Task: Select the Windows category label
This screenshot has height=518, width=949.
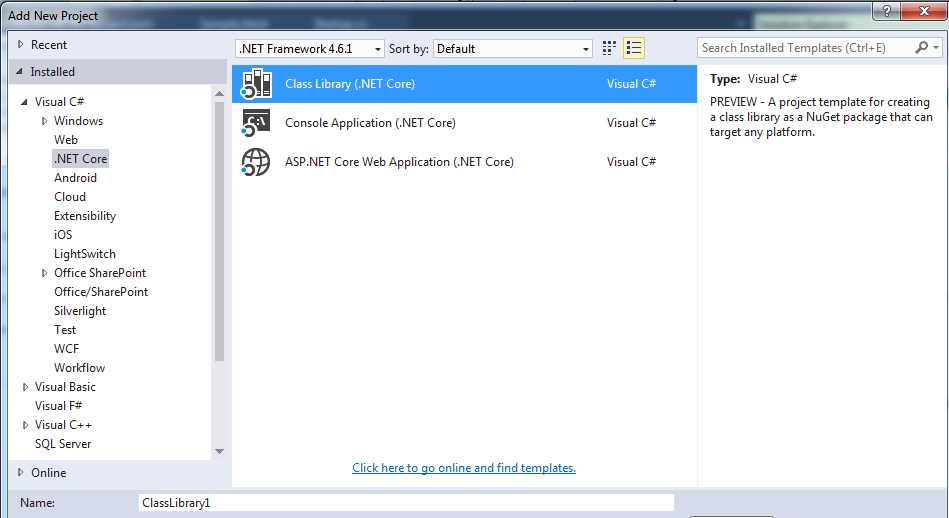Action: click(x=79, y=121)
